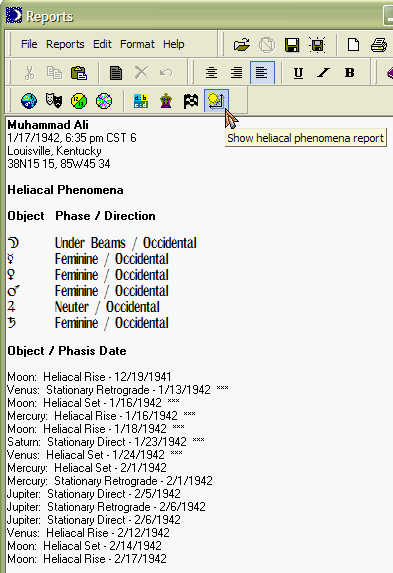Toggle right text alignment
393x573 pixels.
[236, 72]
